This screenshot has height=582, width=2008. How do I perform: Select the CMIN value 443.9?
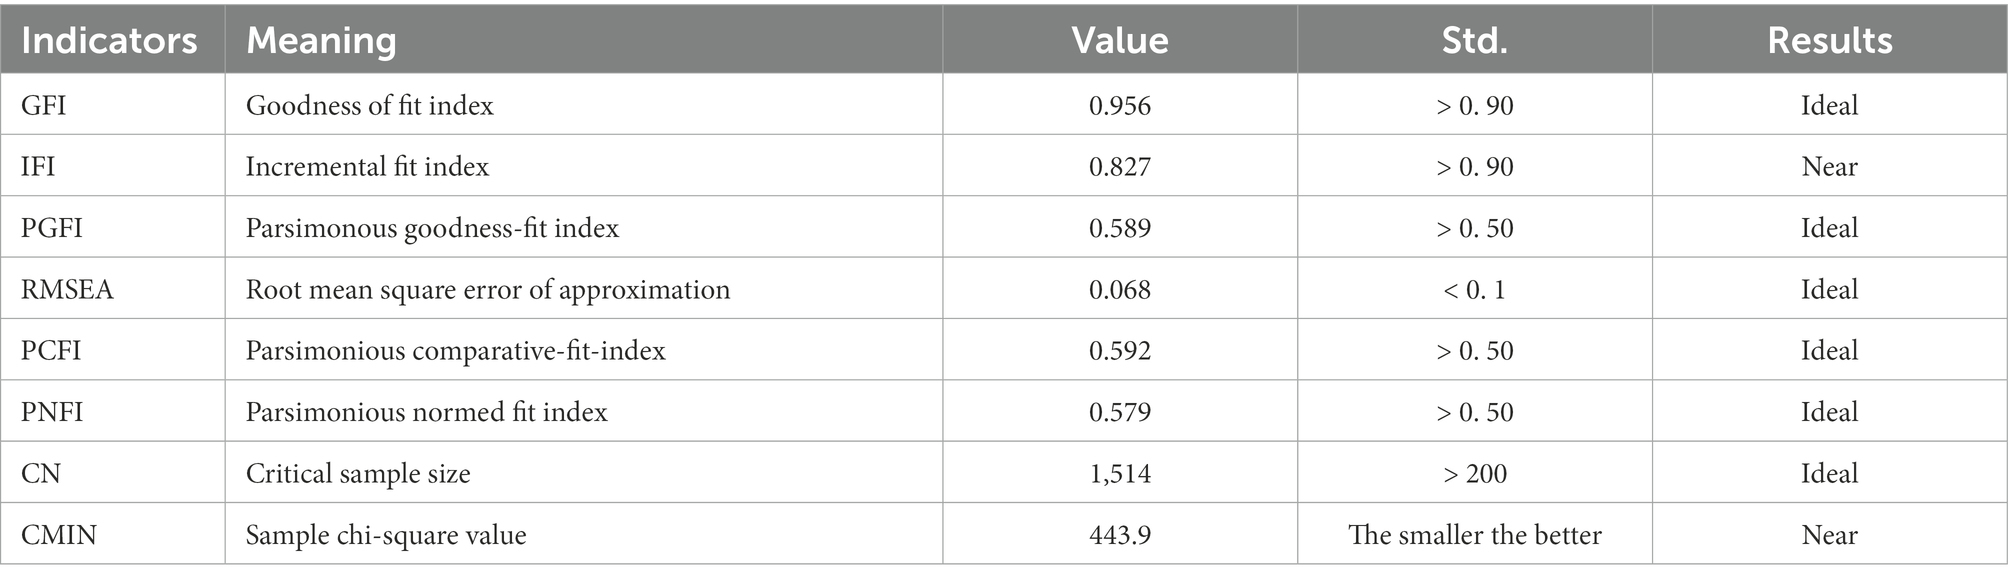[x=1120, y=535]
